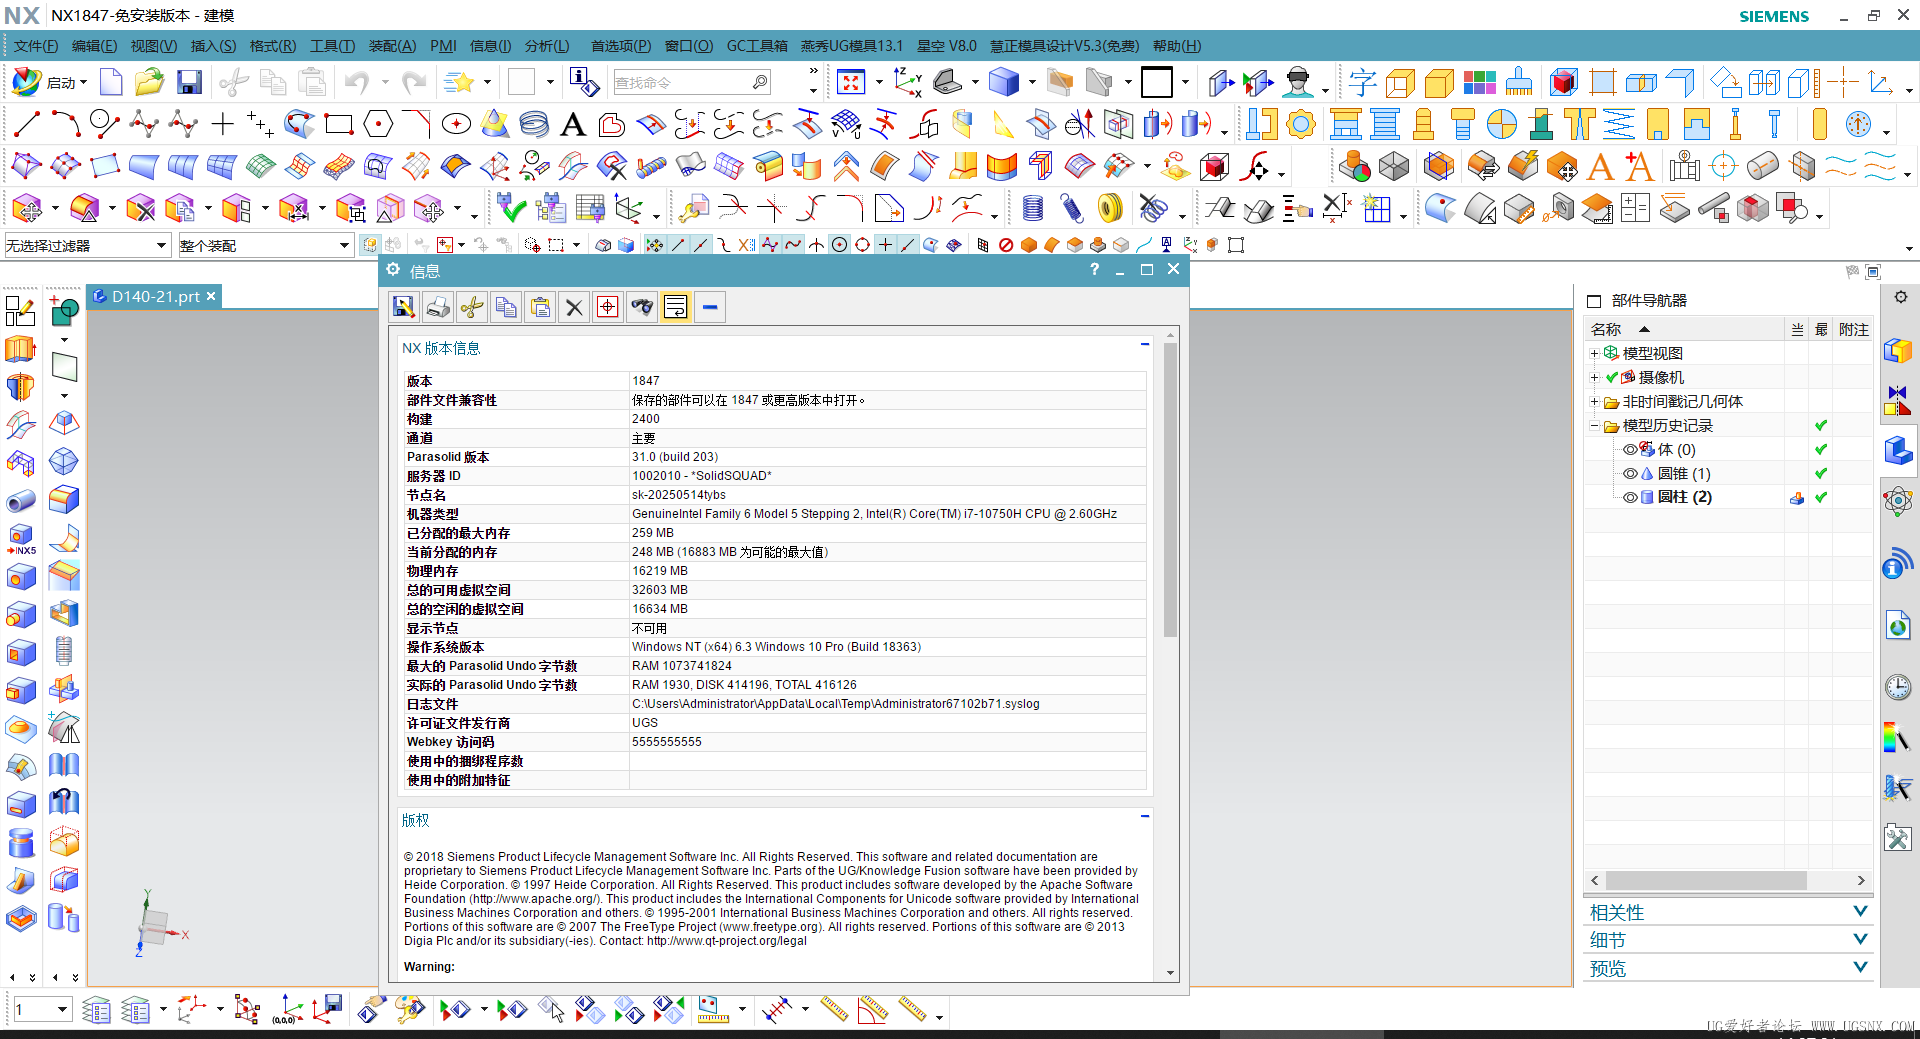Select the Polygon hexagon tool
Viewport: 1920px width, 1039px height.
(378, 124)
